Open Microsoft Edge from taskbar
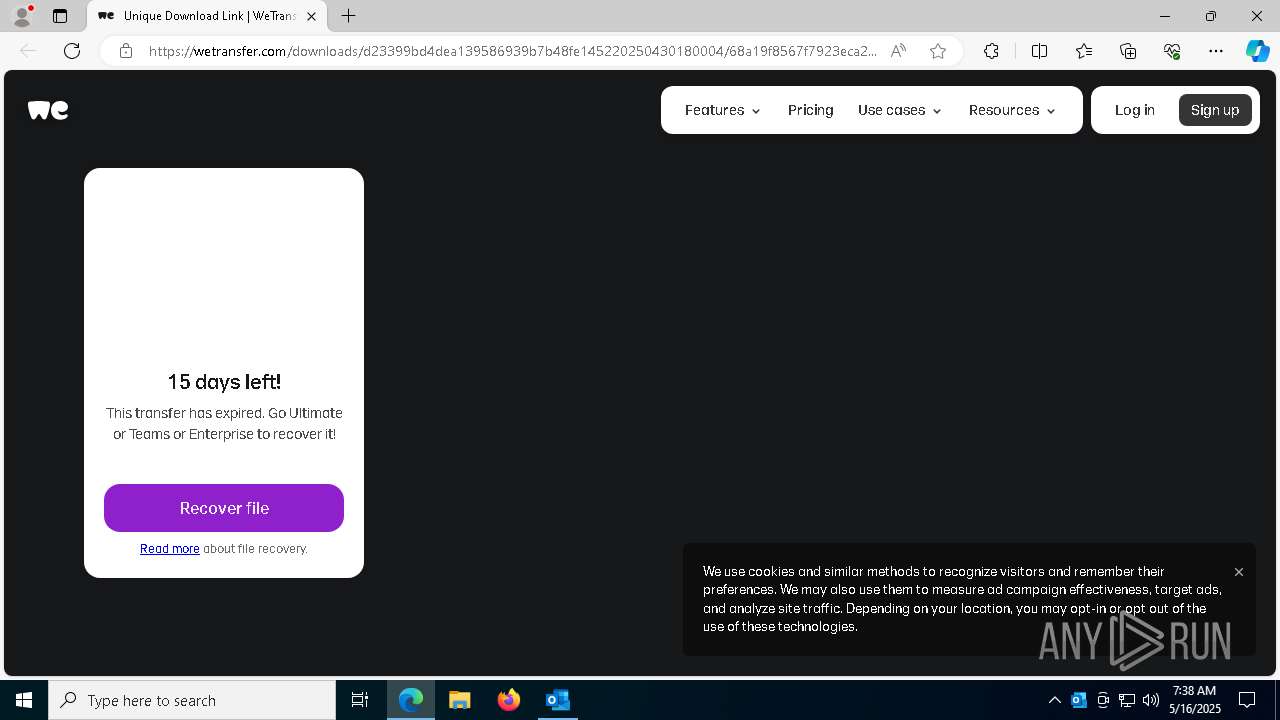The image size is (1280, 720). 411,700
